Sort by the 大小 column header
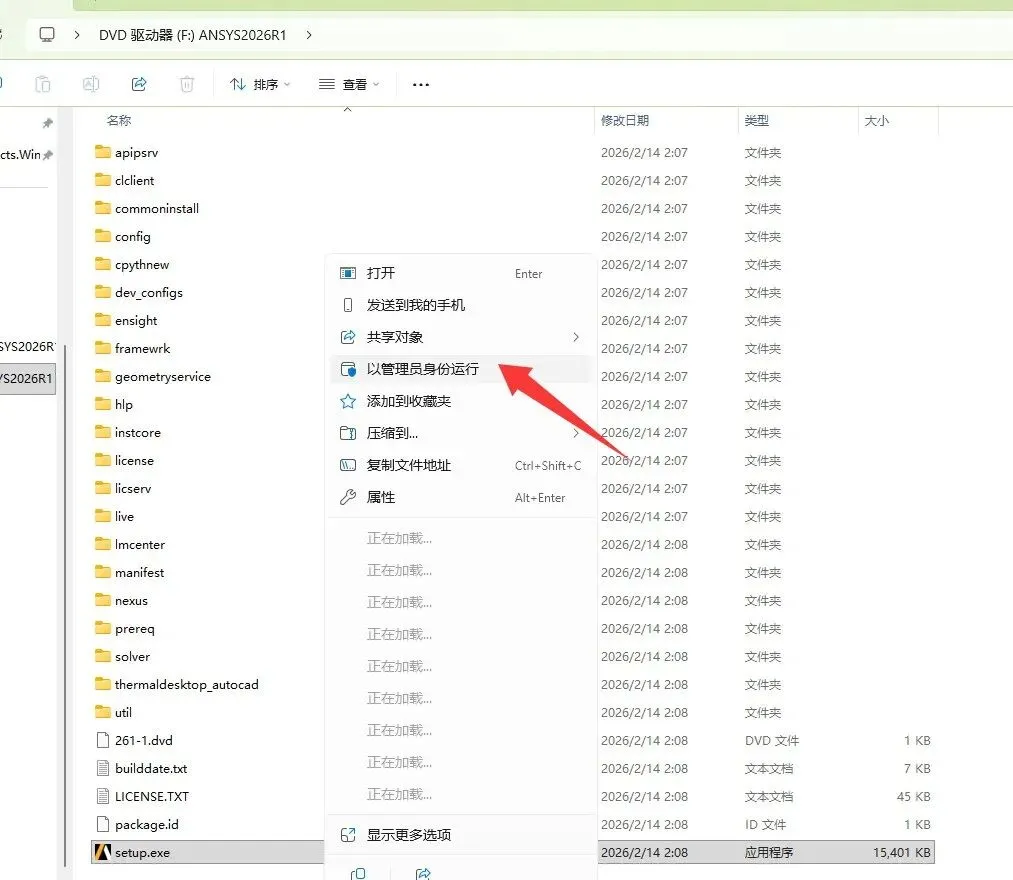 [x=877, y=120]
